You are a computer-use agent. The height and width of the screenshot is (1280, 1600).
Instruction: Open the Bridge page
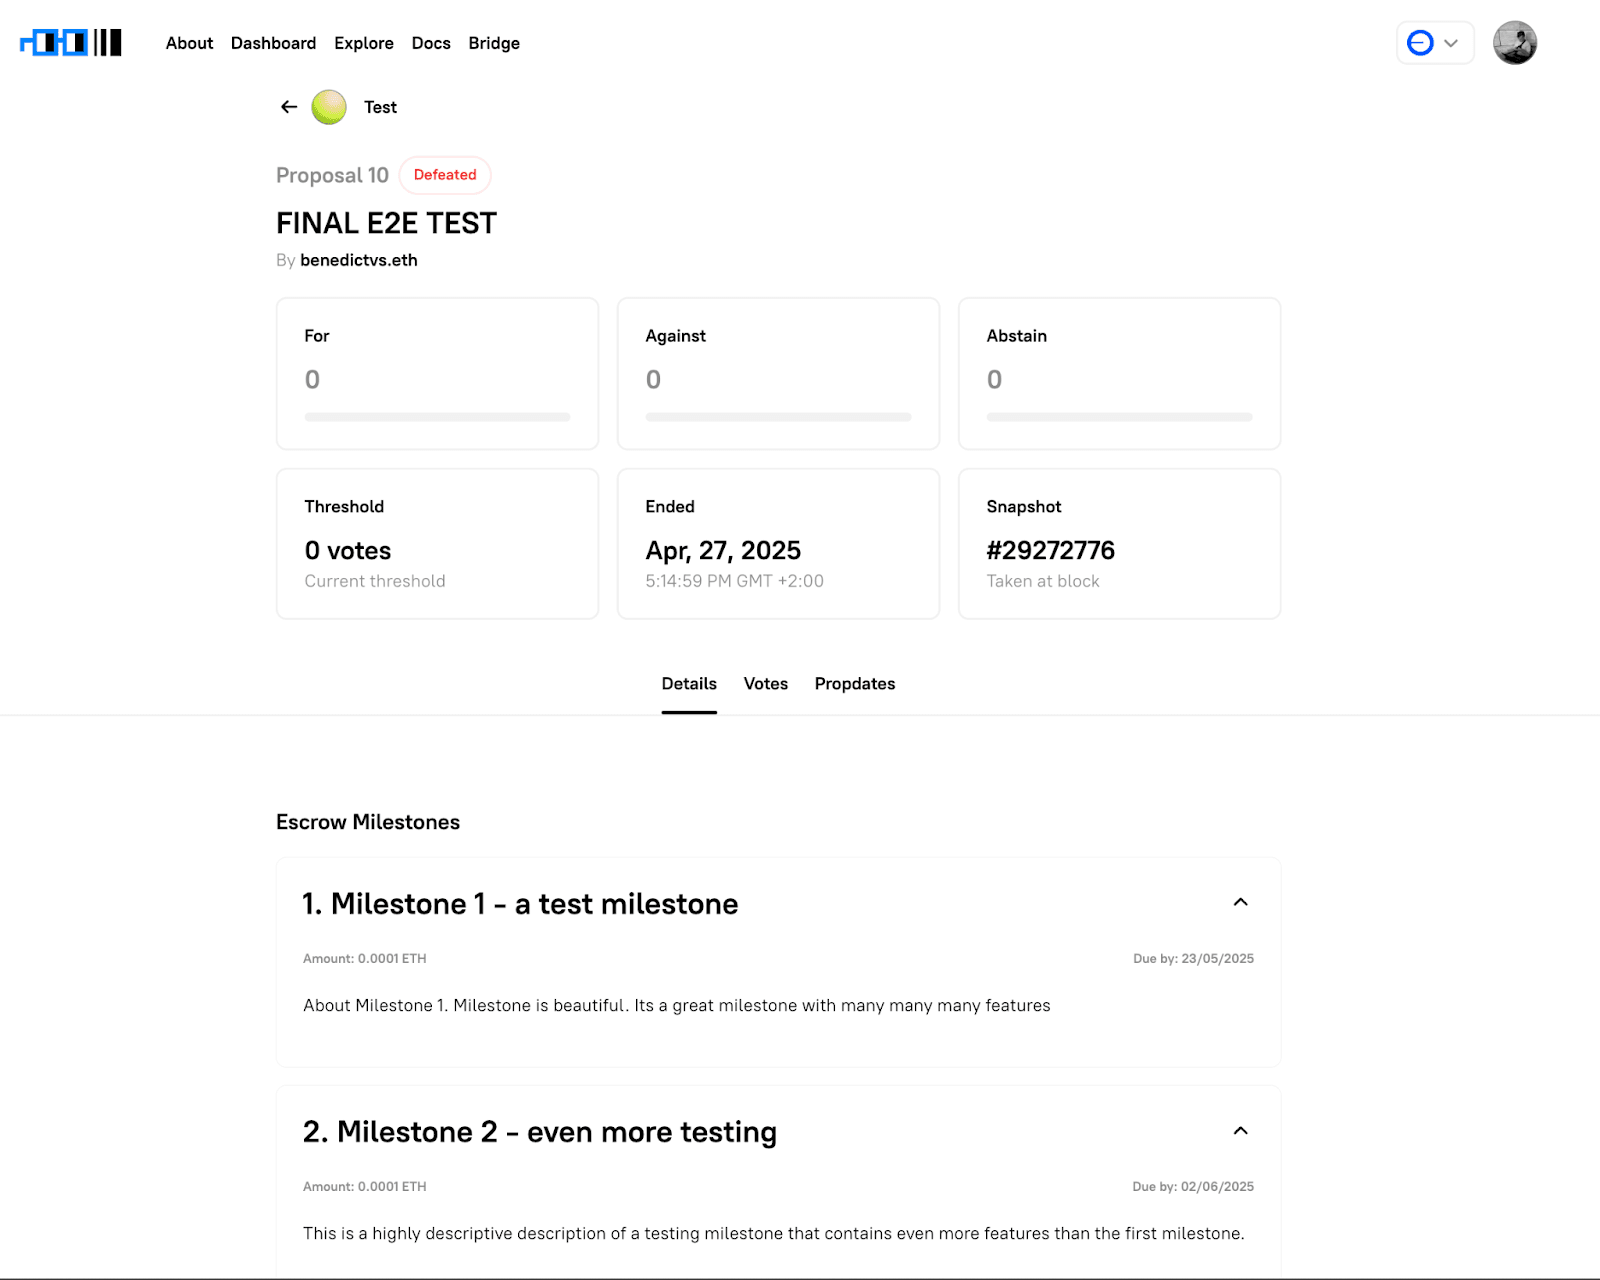point(493,43)
